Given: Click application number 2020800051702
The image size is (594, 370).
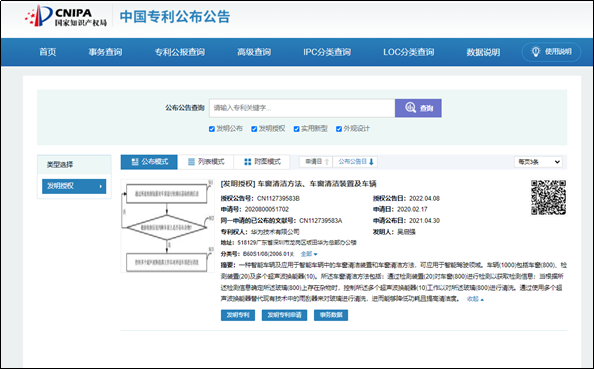Looking at the screenshot, I should coord(267,209).
